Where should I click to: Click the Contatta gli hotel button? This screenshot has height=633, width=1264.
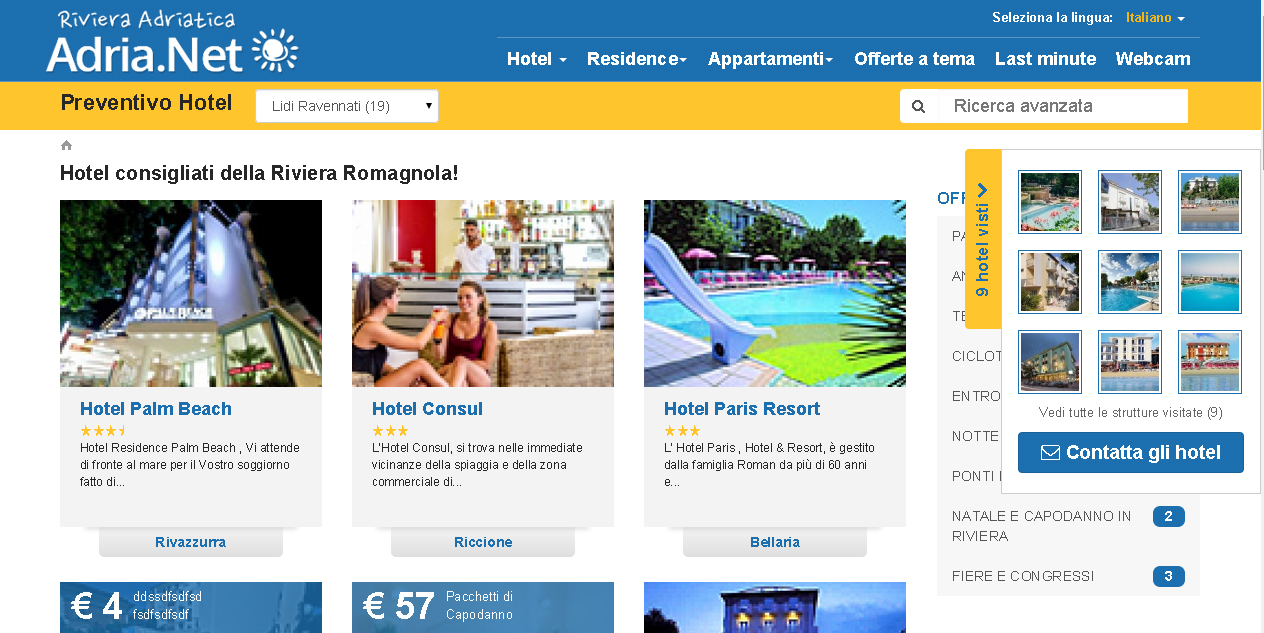[1131, 452]
